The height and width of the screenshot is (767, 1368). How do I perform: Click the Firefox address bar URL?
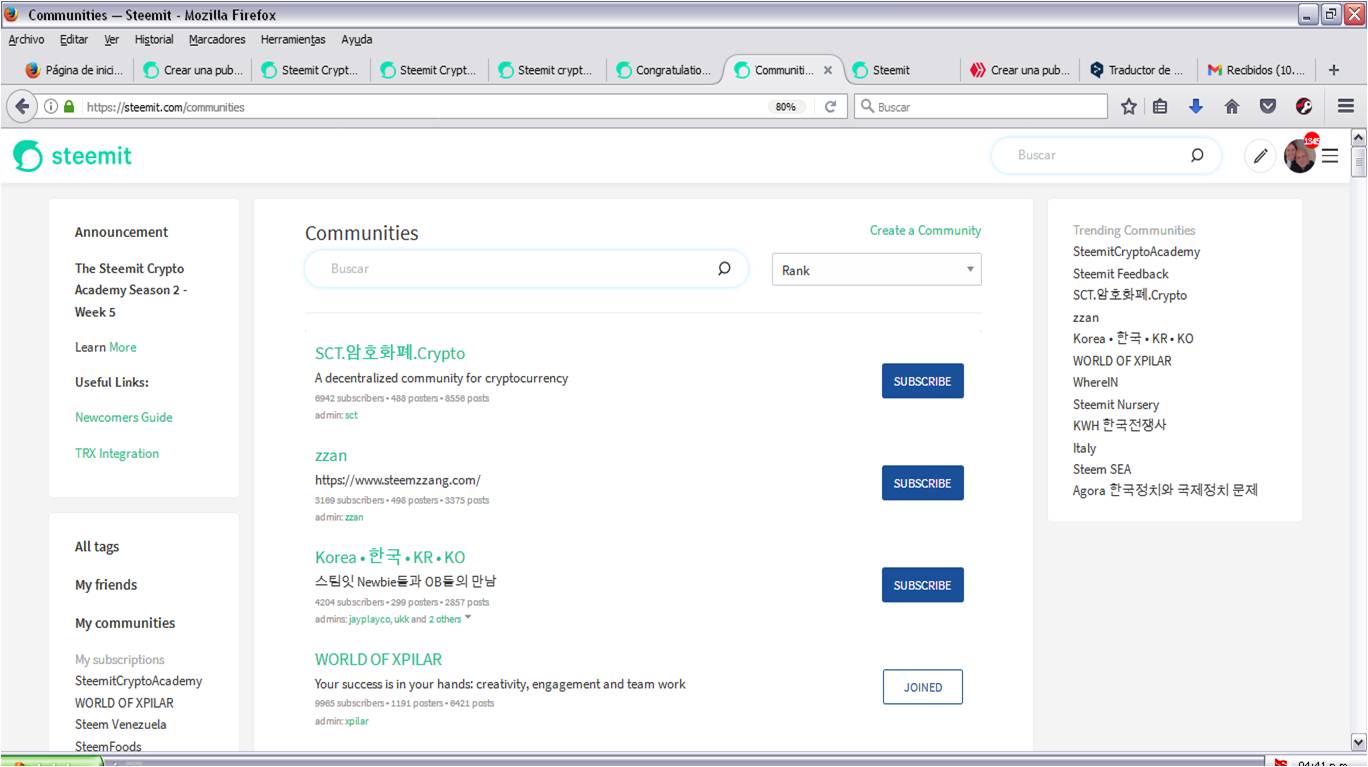[165, 107]
